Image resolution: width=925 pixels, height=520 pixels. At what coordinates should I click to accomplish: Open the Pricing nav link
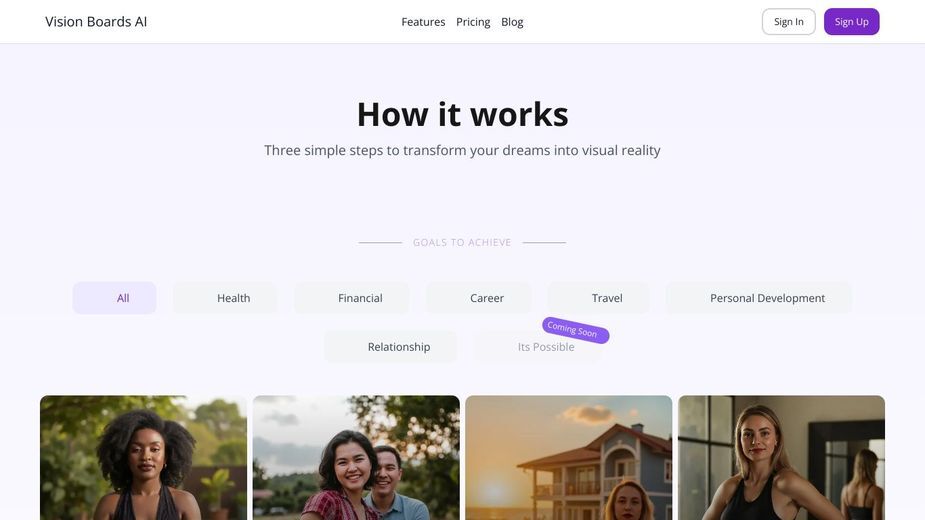coord(473,22)
